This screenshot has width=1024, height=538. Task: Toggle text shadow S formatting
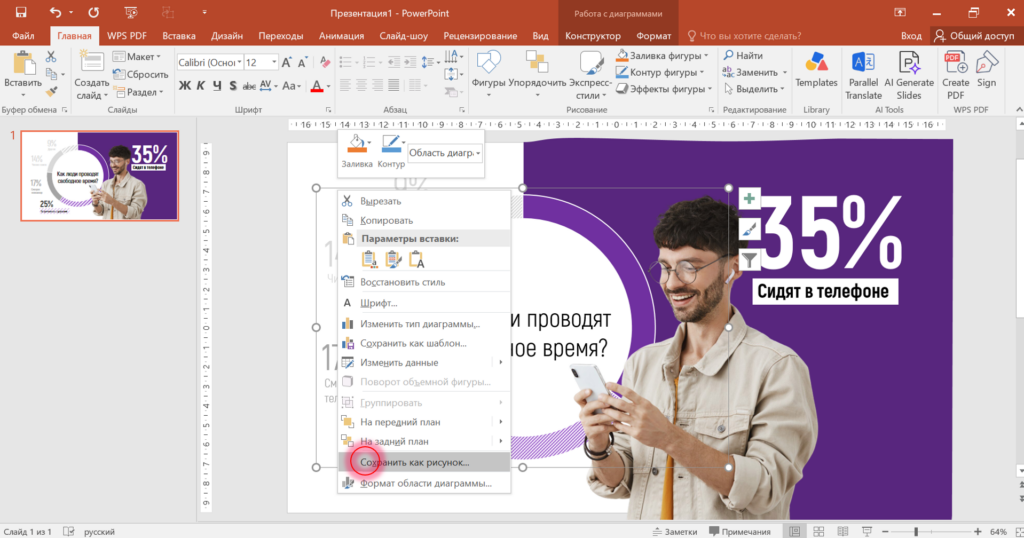tap(232, 86)
